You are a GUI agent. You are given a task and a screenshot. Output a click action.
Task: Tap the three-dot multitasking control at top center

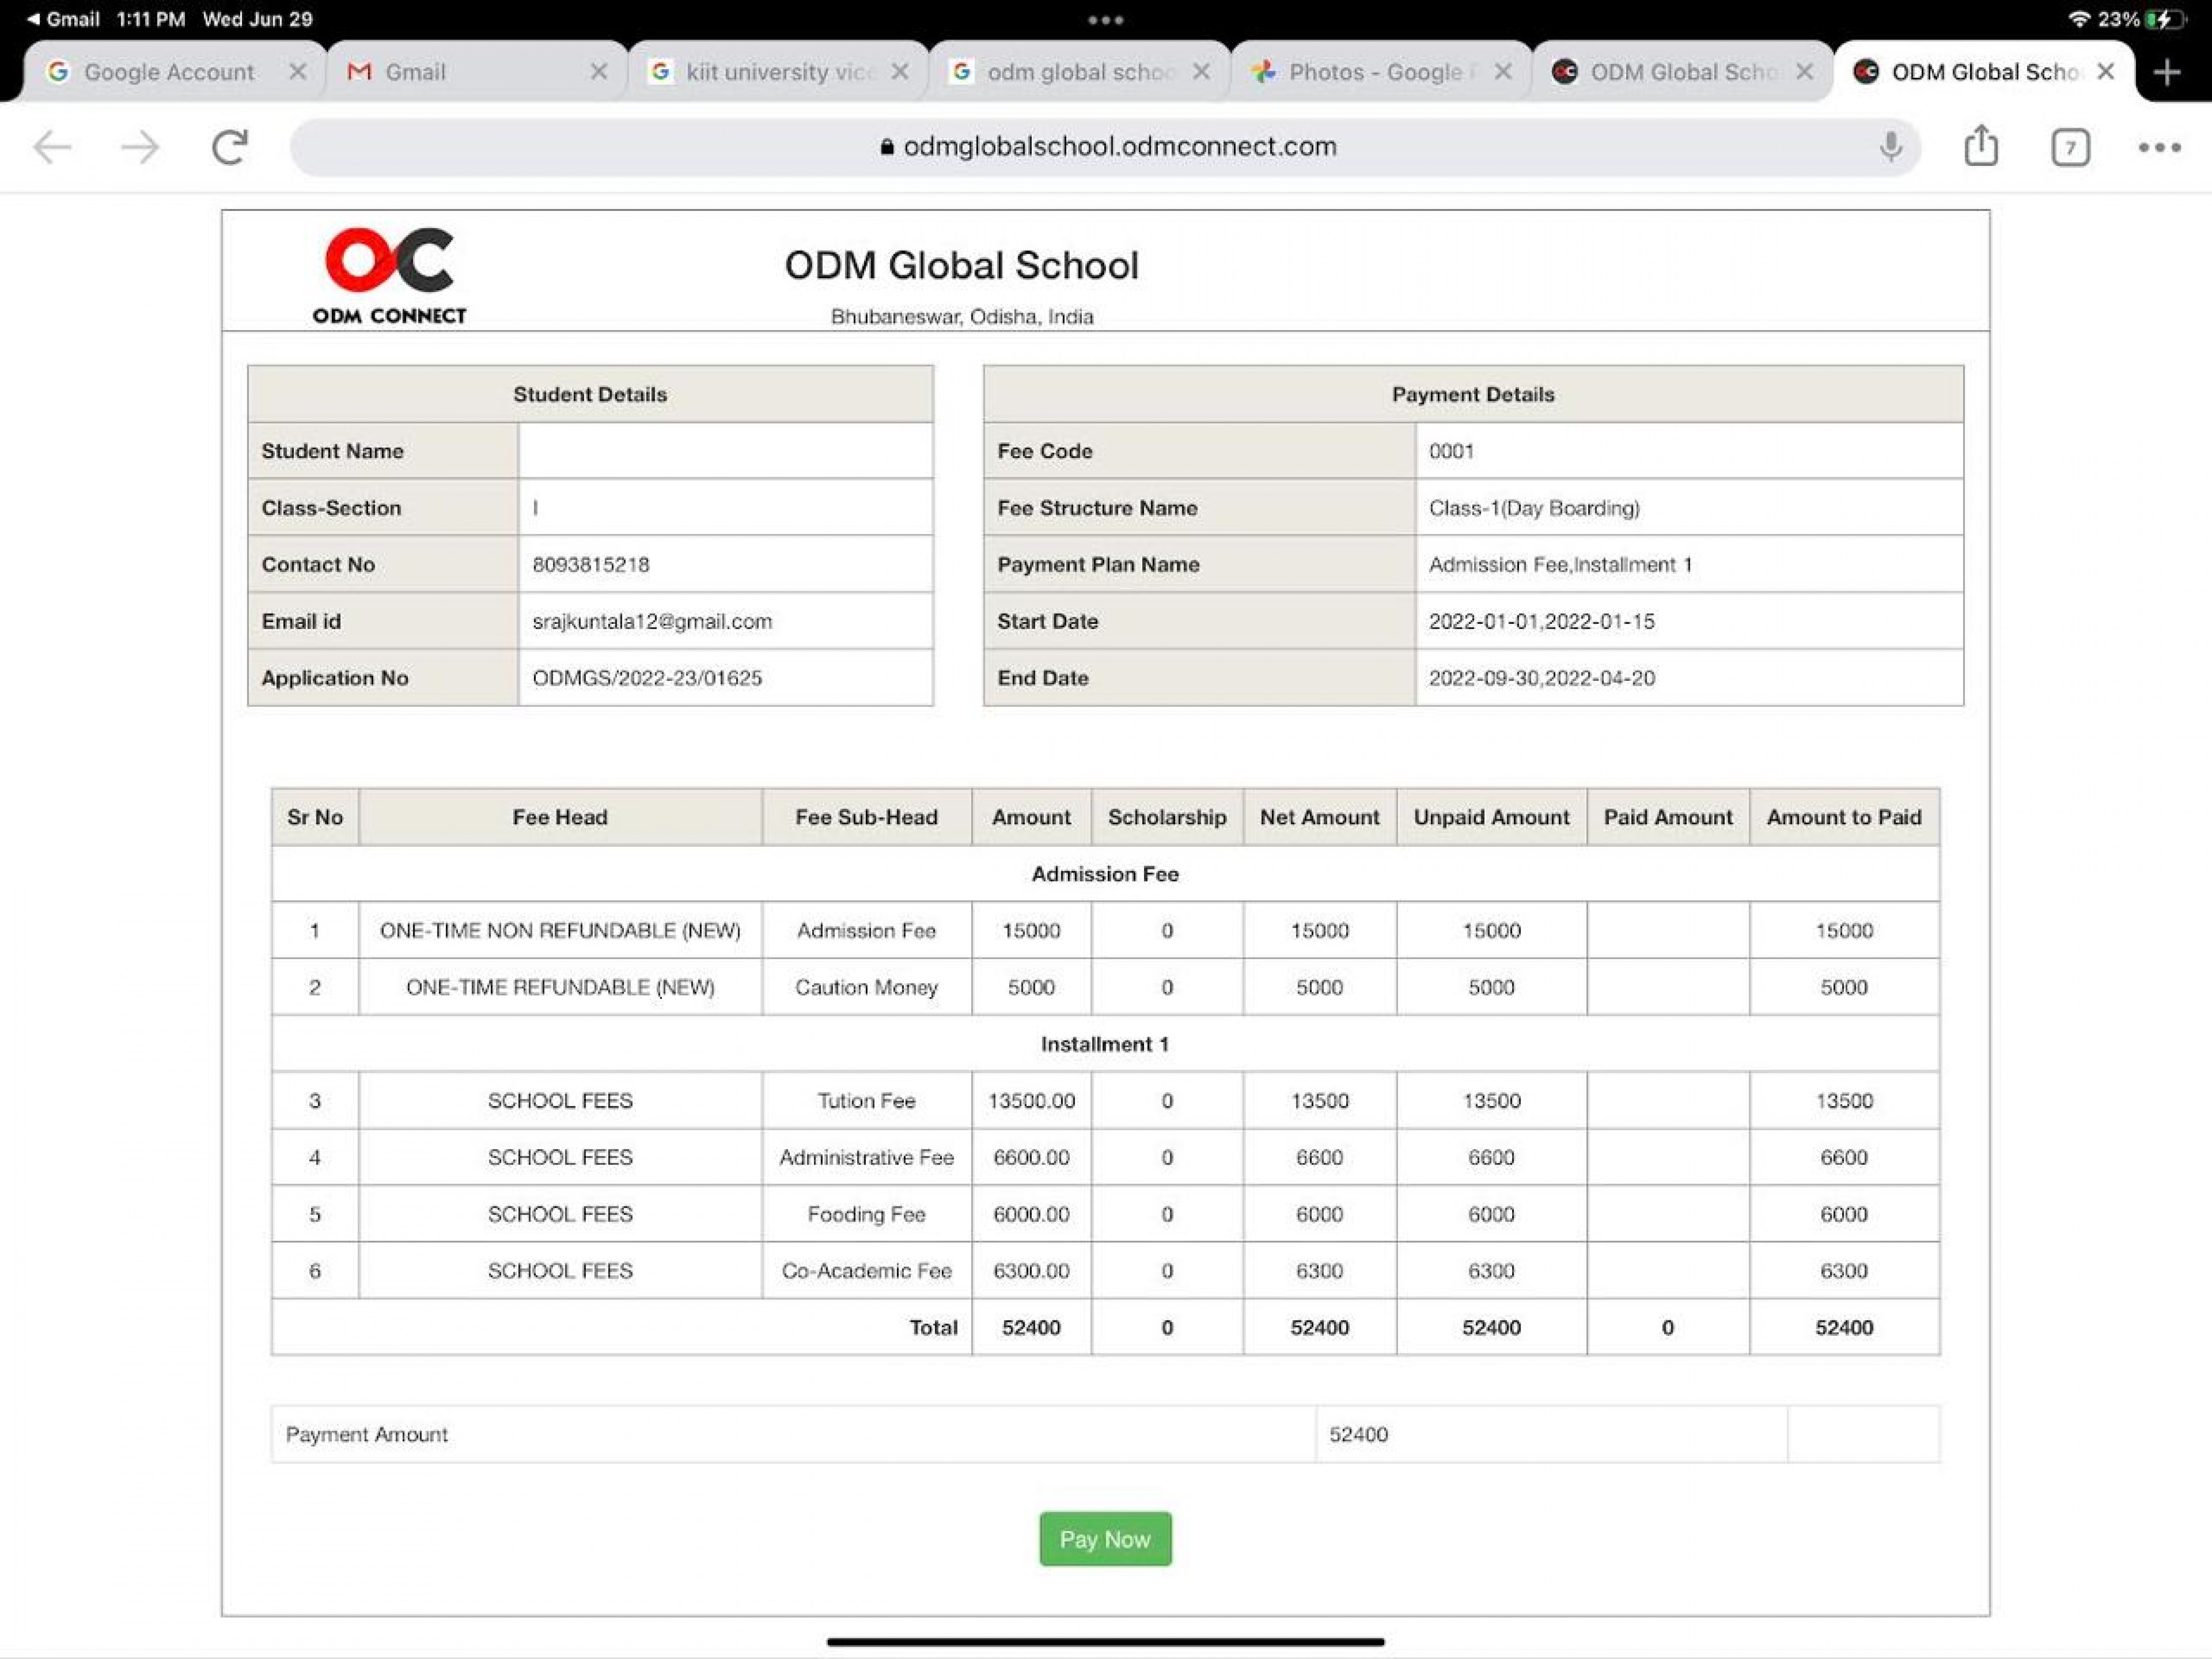coord(1105,19)
